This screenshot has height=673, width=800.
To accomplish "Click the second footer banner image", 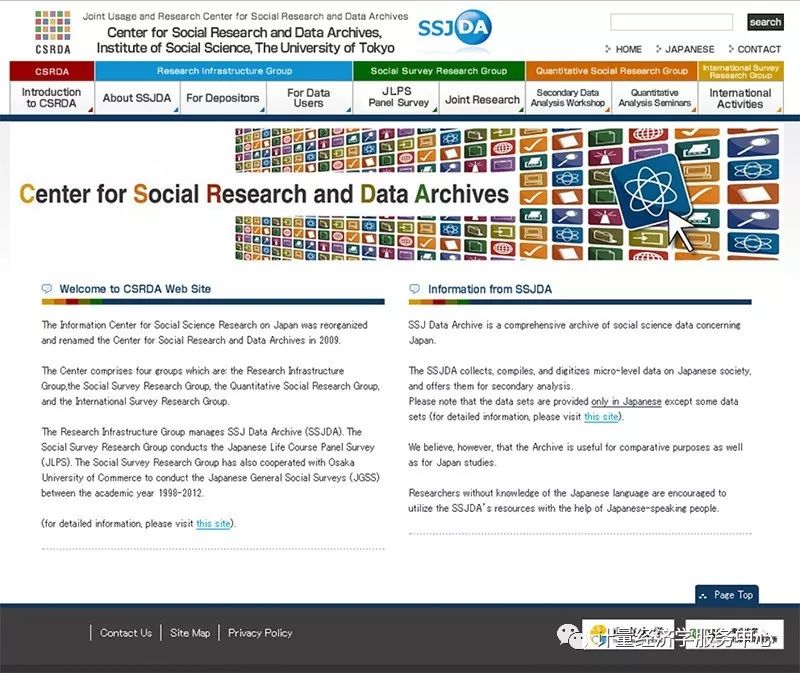I will pyautogui.click(x=734, y=634).
